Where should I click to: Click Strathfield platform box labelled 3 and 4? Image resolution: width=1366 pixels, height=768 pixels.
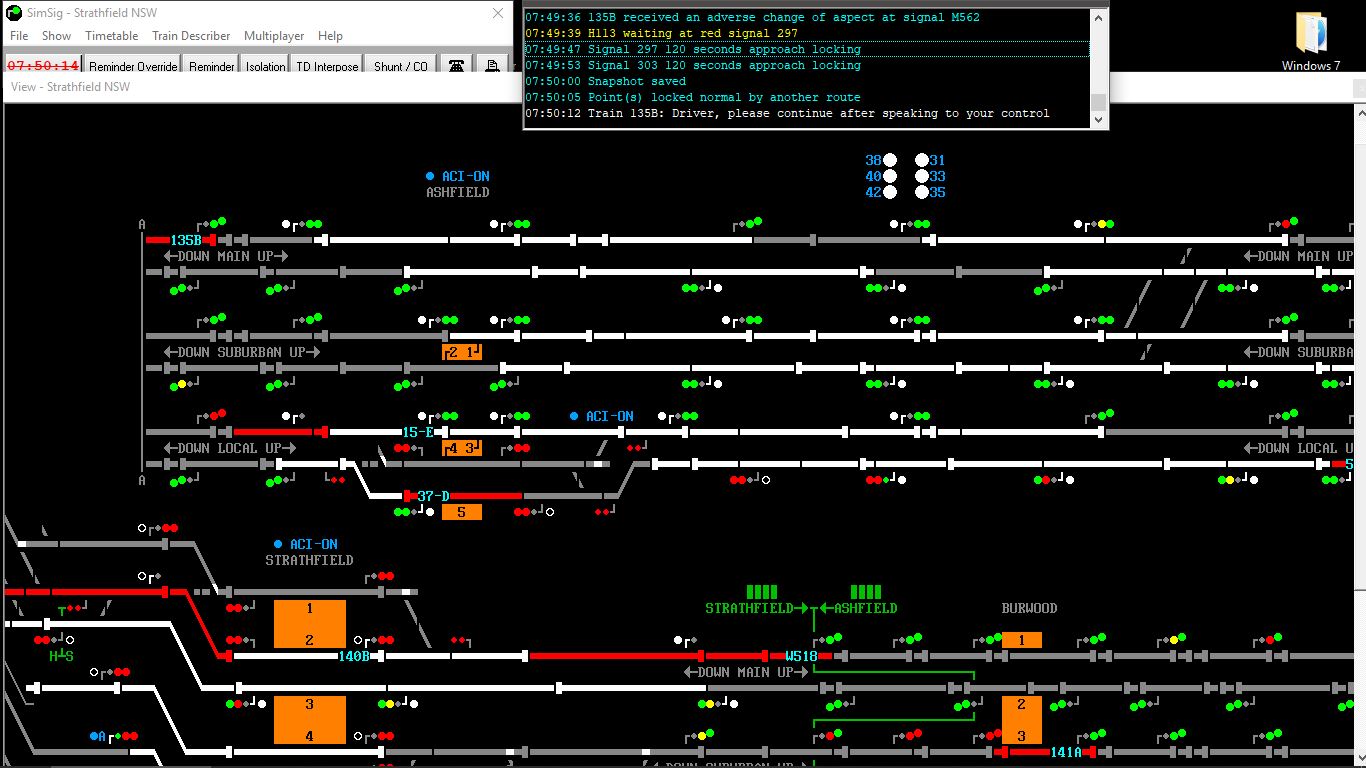(x=310, y=720)
